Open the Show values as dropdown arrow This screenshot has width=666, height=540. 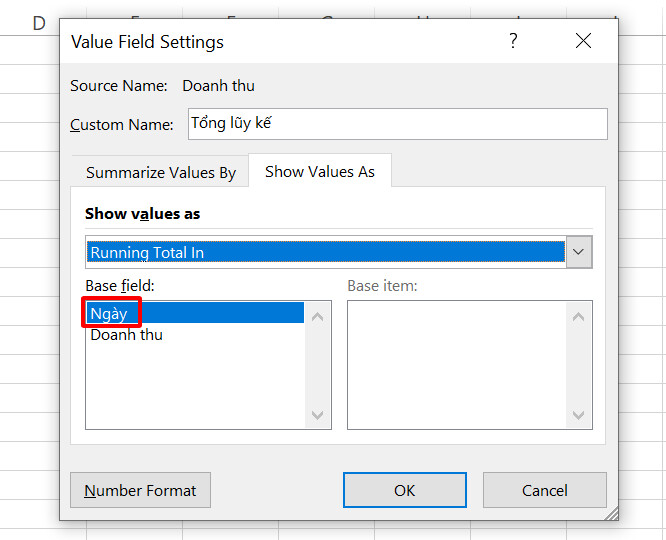579,252
